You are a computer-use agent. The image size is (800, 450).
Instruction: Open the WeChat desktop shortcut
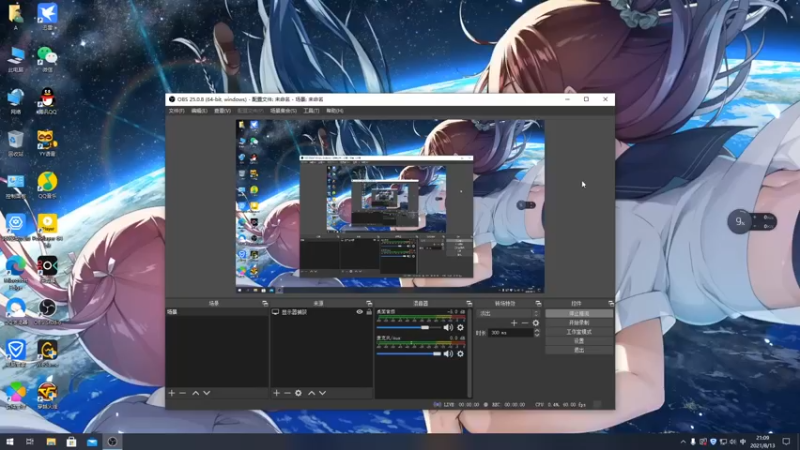tap(47, 59)
